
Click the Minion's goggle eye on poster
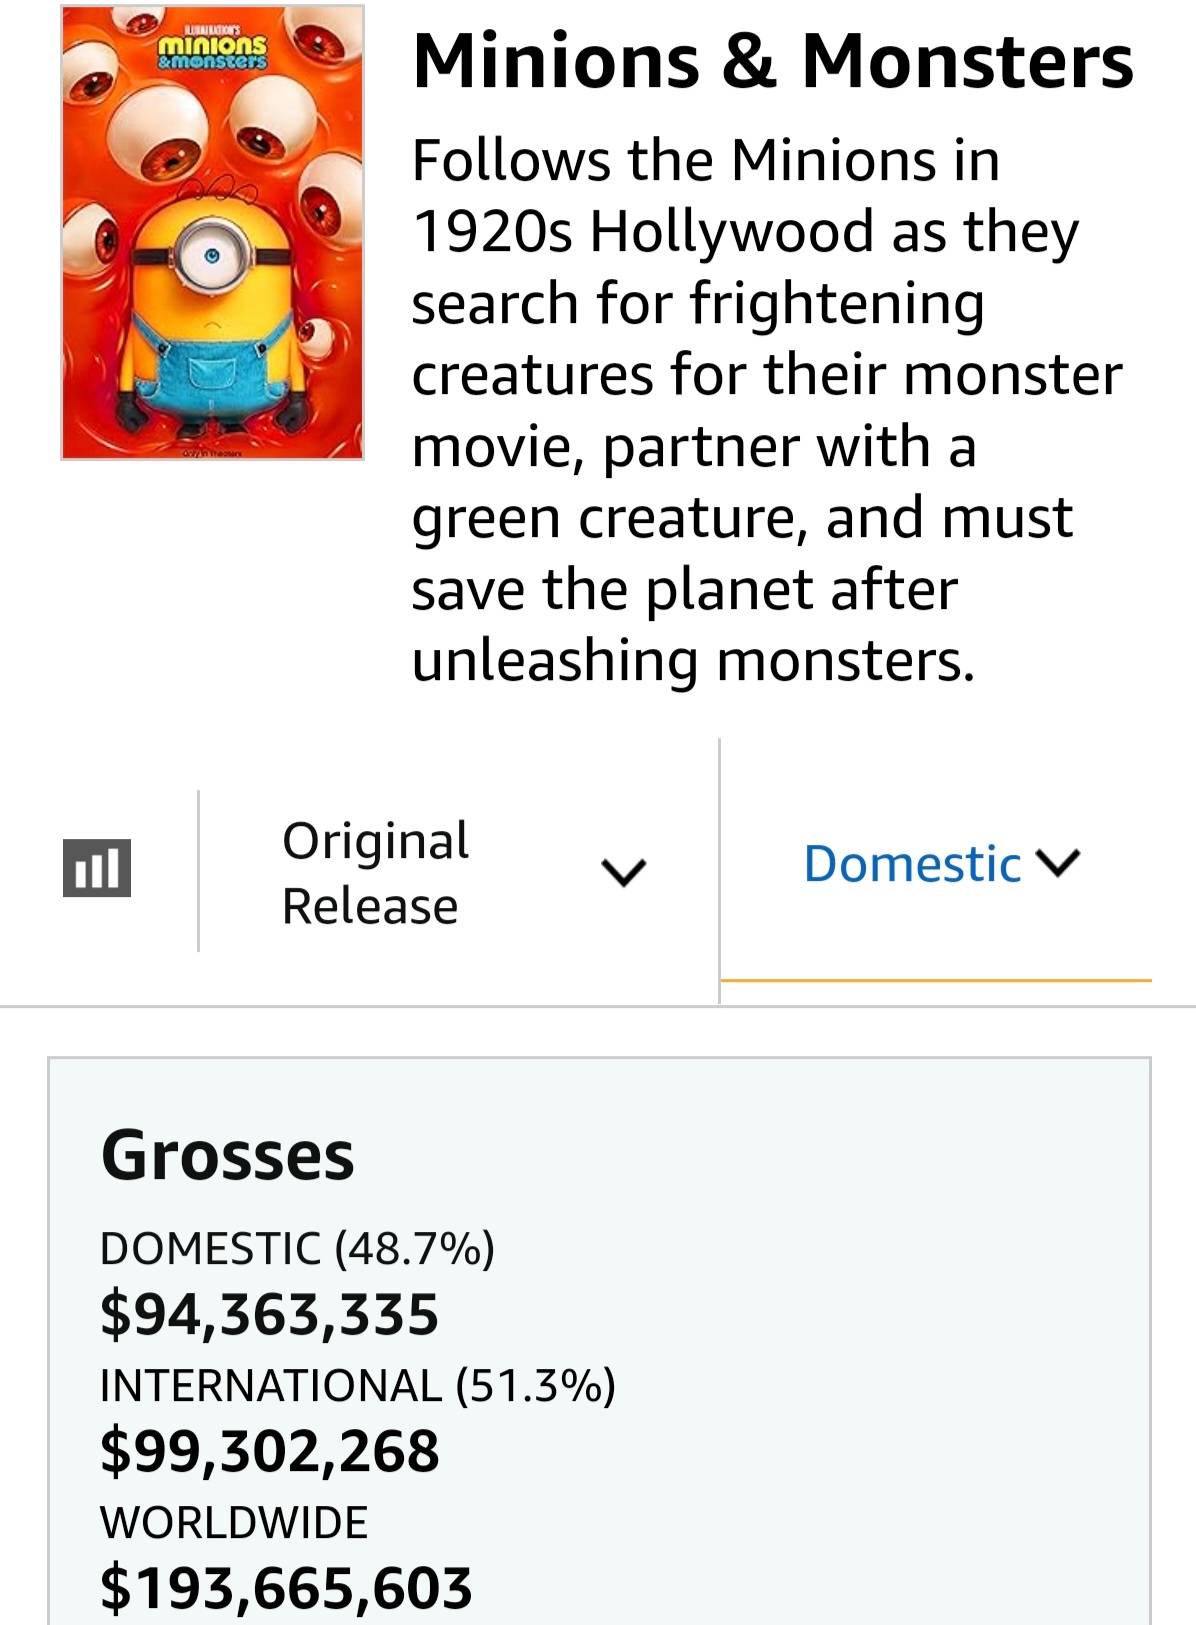211,256
